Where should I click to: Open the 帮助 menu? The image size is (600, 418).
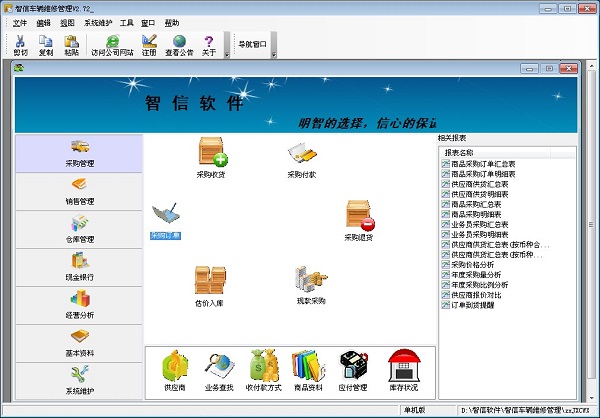[172, 23]
